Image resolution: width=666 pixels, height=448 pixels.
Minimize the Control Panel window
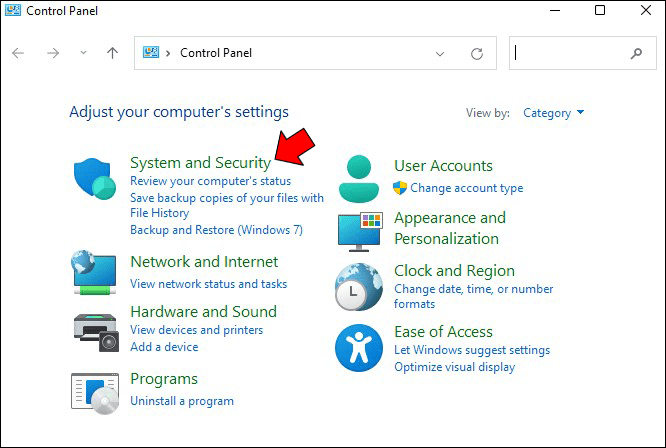[555, 10]
